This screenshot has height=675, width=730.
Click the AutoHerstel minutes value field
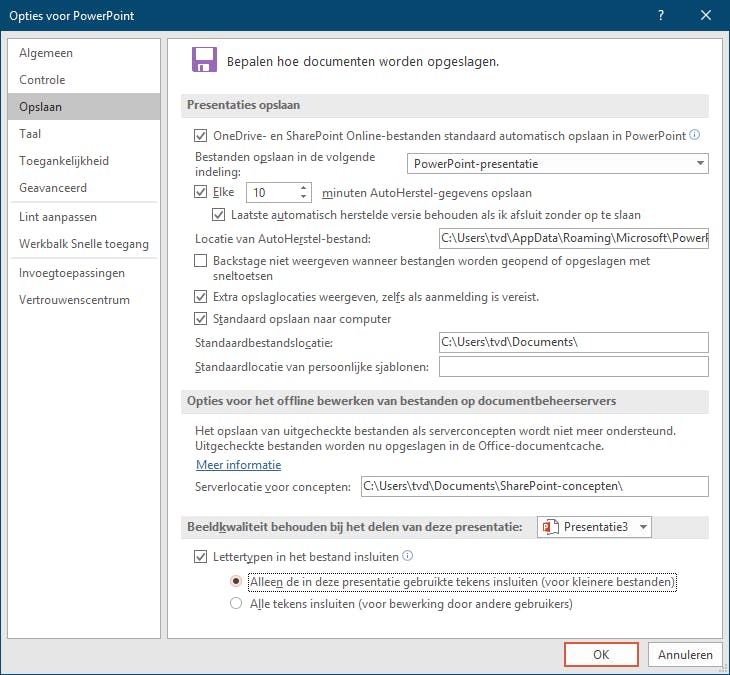pos(273,192)
